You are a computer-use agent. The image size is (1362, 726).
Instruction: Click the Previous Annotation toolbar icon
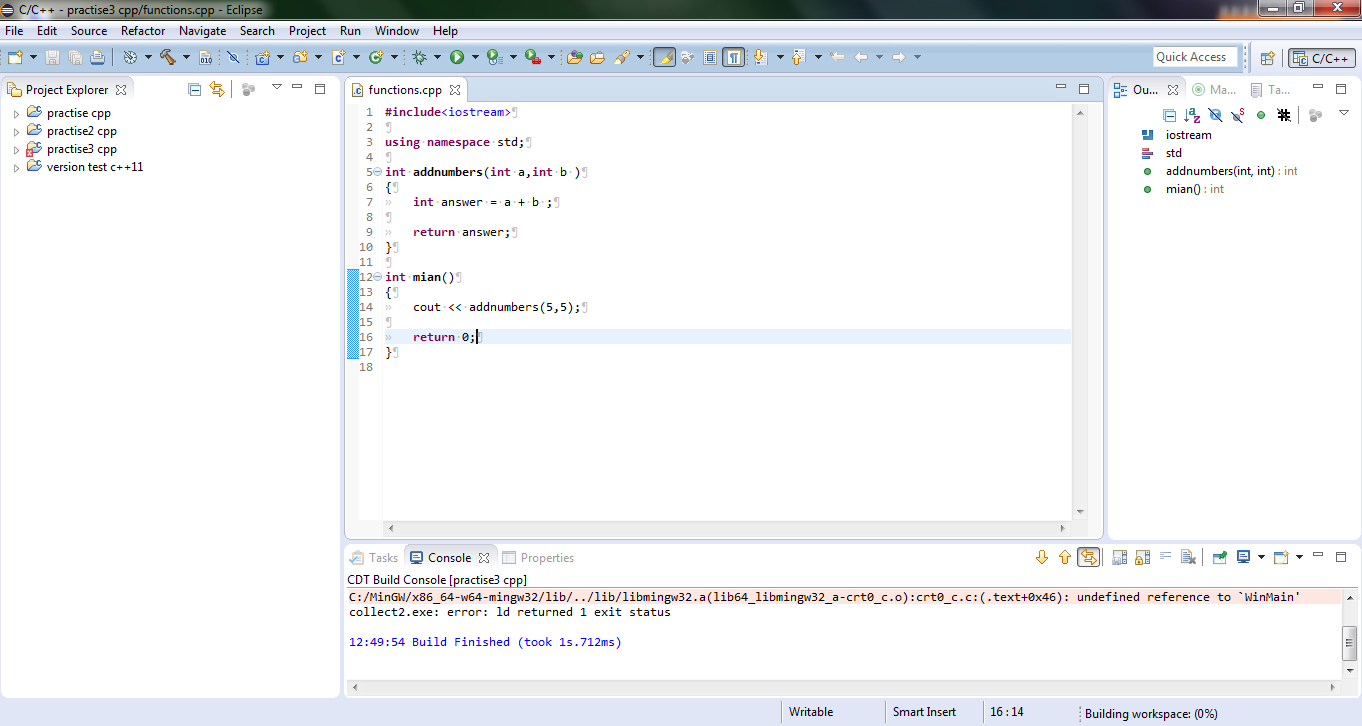(x=798, y=57)
